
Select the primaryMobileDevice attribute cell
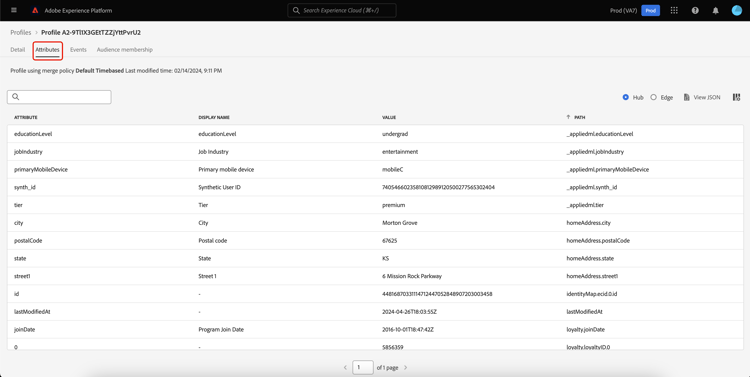point(41,169)
